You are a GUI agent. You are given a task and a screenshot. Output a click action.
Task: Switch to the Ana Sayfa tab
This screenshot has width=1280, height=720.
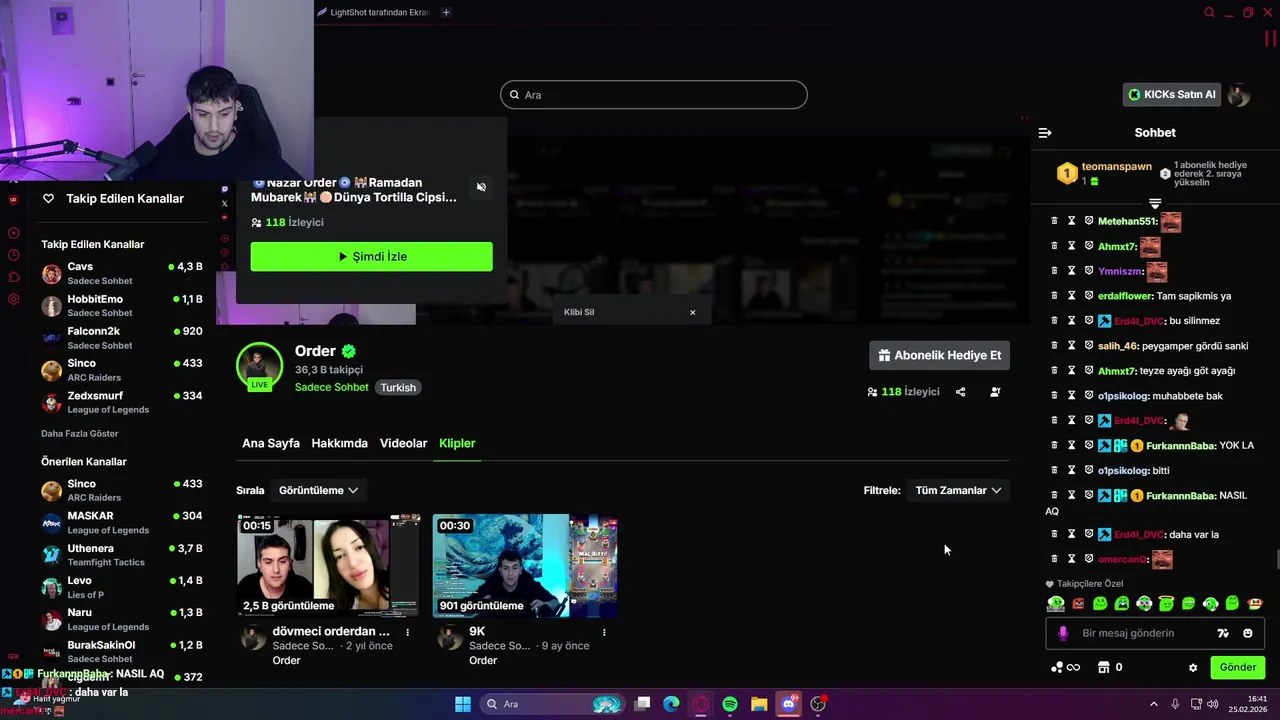point(271,443)
